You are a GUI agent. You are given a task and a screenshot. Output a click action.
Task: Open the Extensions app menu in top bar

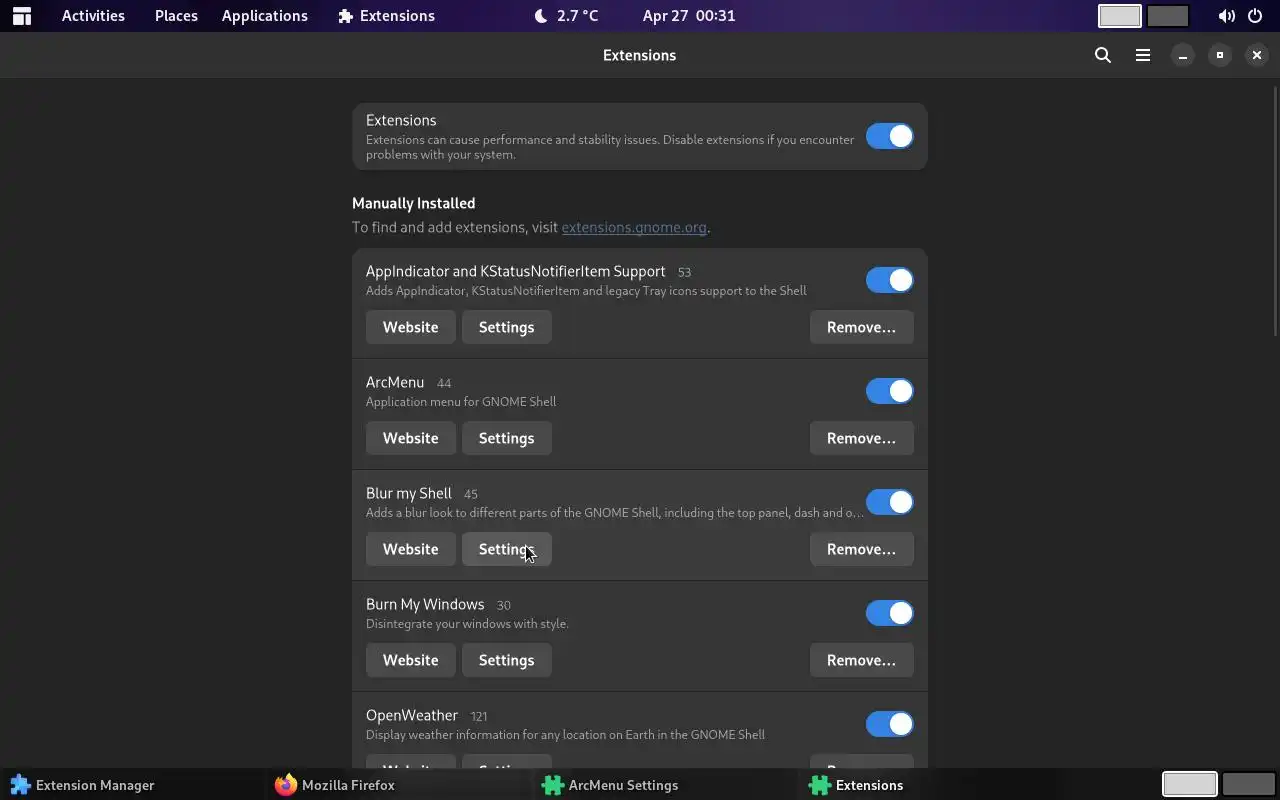386,16
